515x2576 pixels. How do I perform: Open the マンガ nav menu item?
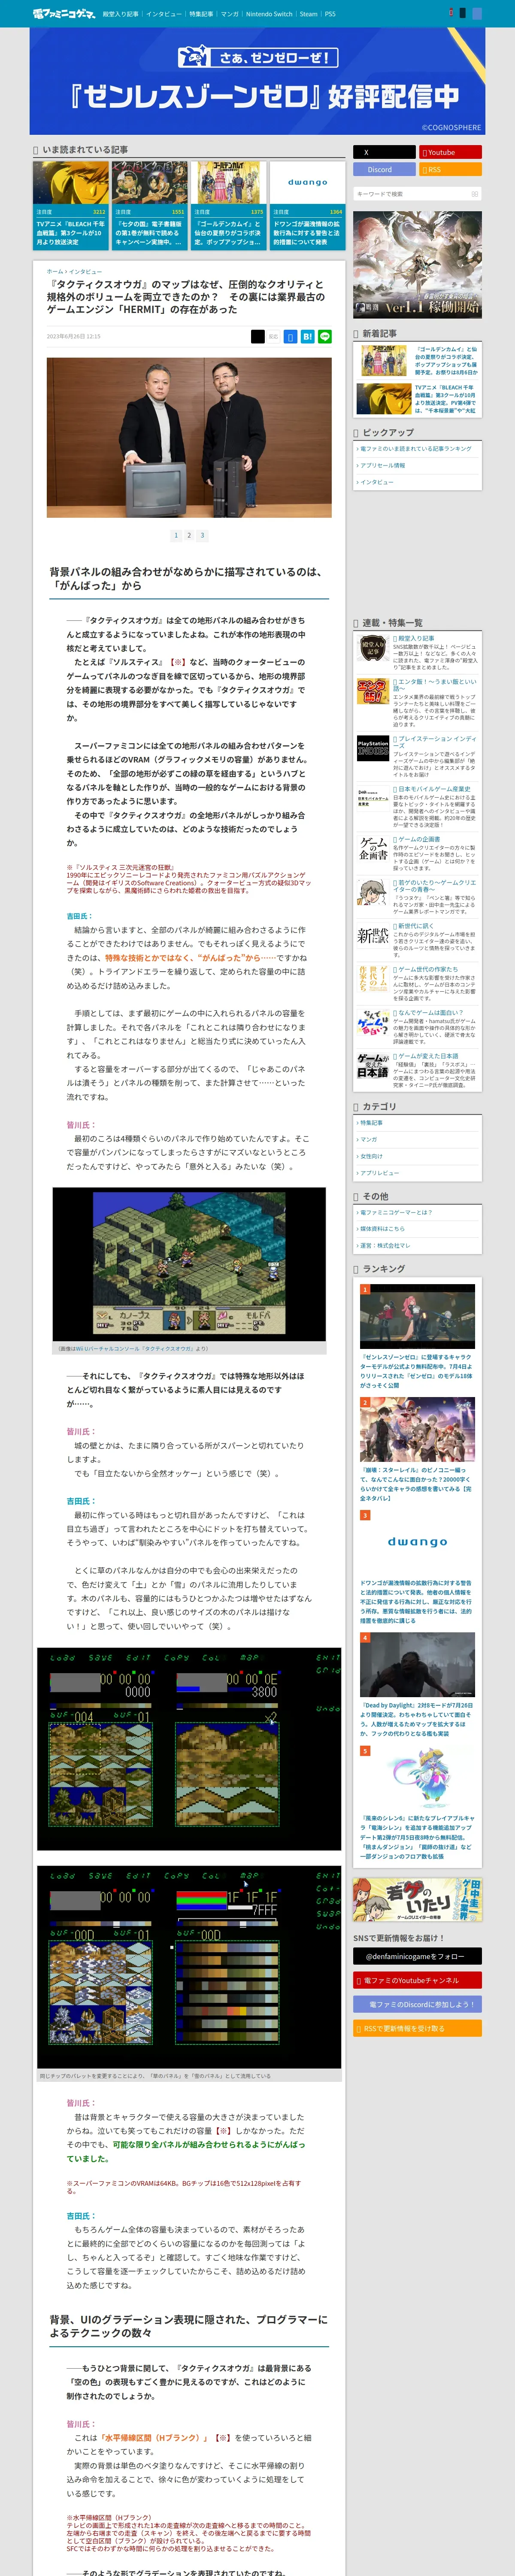point(230,14)
